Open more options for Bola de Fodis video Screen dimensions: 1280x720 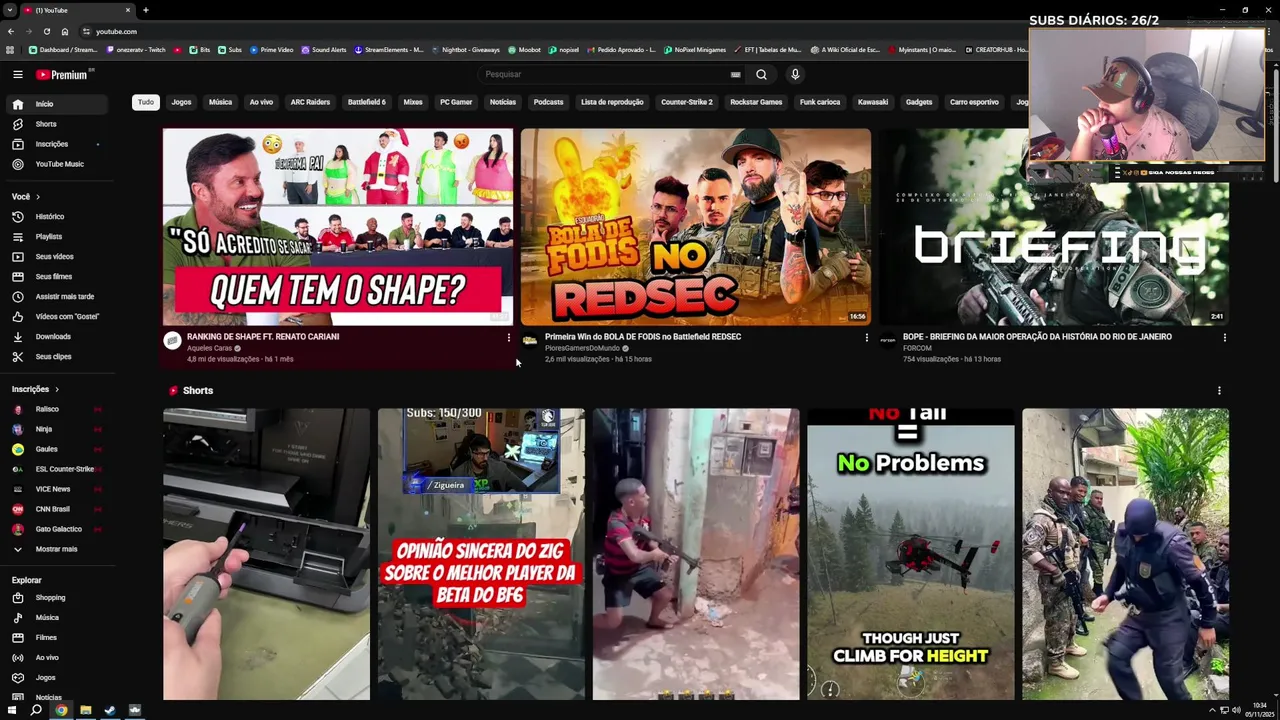tap(866, 338)
